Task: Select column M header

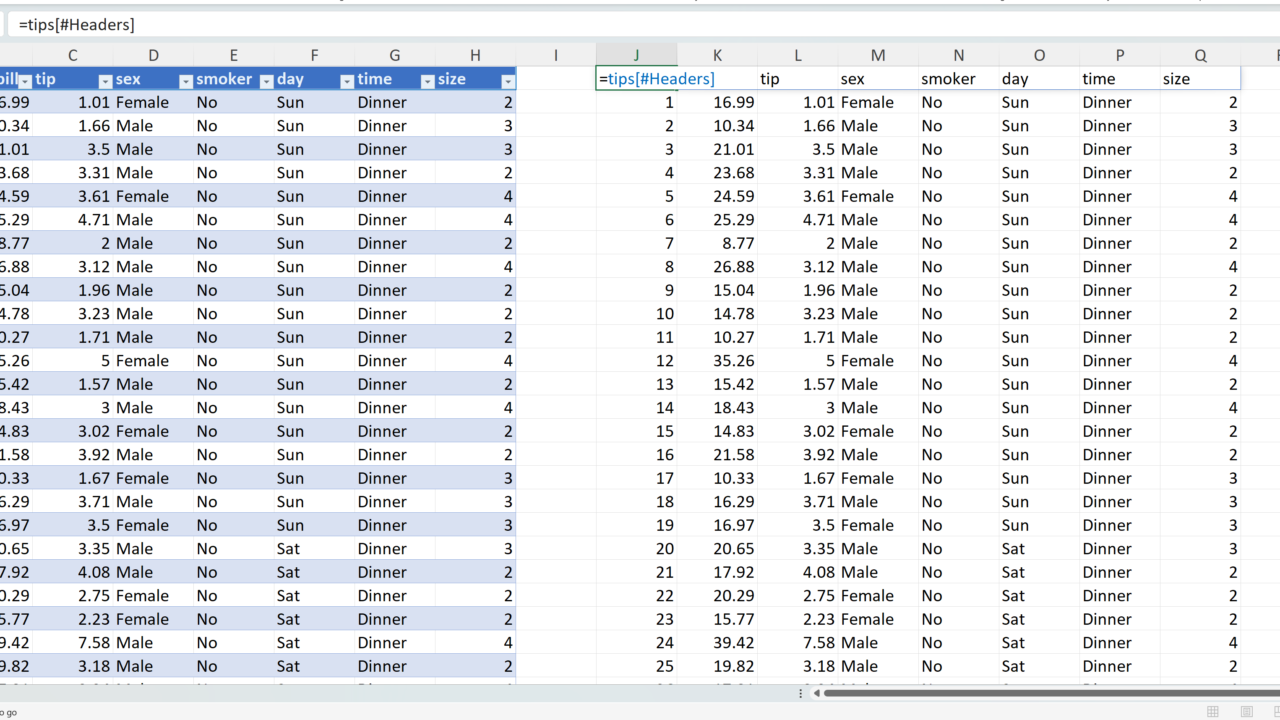Action: pyautogui.click(x=878, y=56)
